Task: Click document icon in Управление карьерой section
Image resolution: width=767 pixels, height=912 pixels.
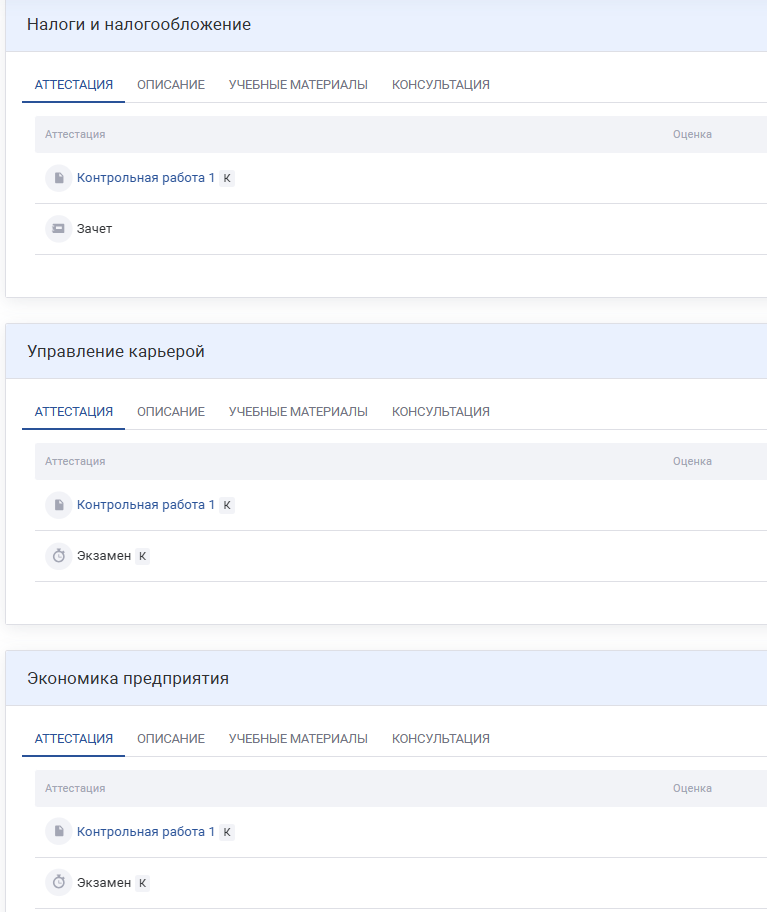Action: click(x=59, y=505)
